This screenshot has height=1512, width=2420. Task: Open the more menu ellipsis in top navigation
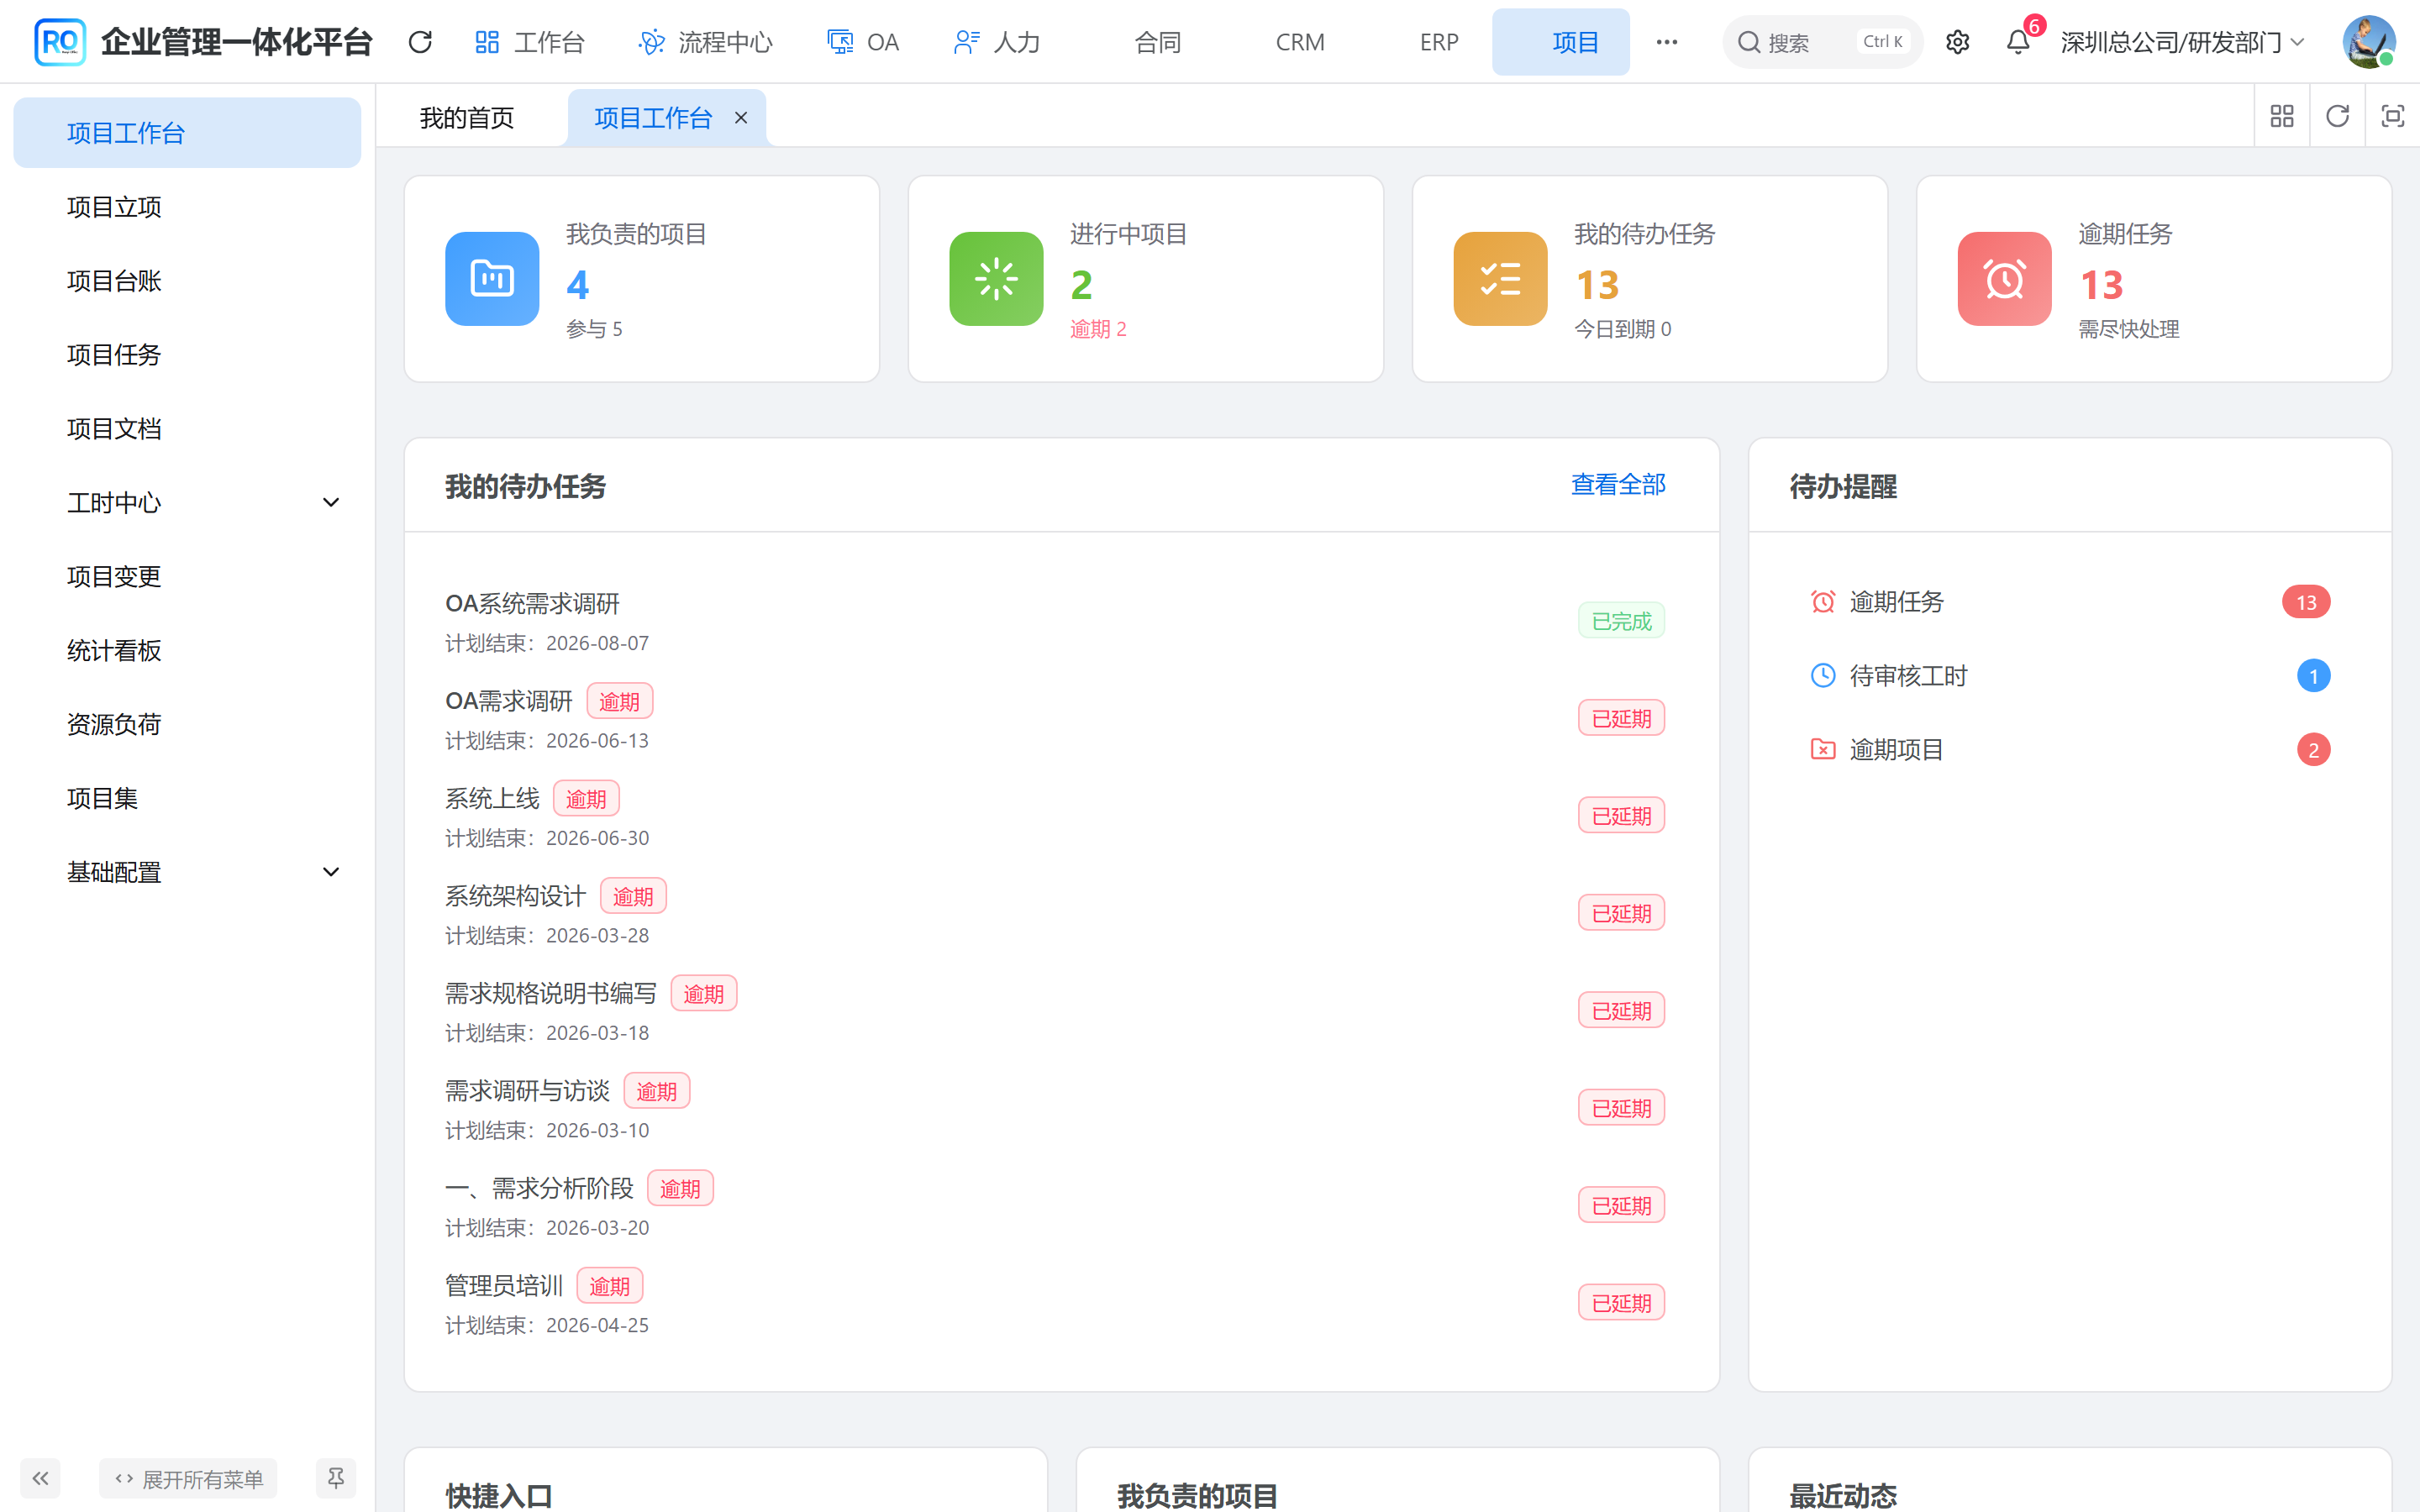point(1666,42)
